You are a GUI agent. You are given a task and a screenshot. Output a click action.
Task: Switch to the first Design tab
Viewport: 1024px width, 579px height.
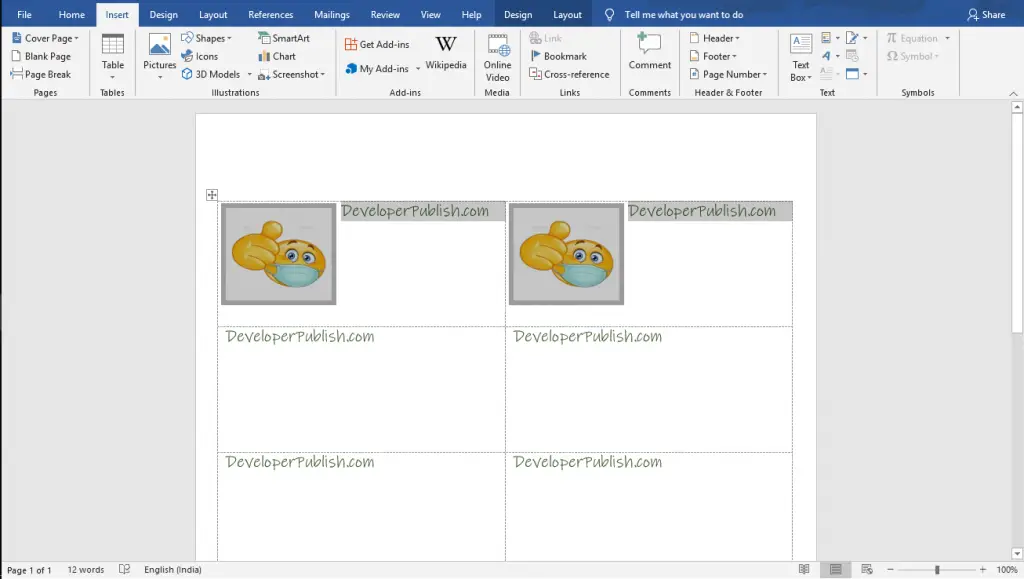pos(163,14)
